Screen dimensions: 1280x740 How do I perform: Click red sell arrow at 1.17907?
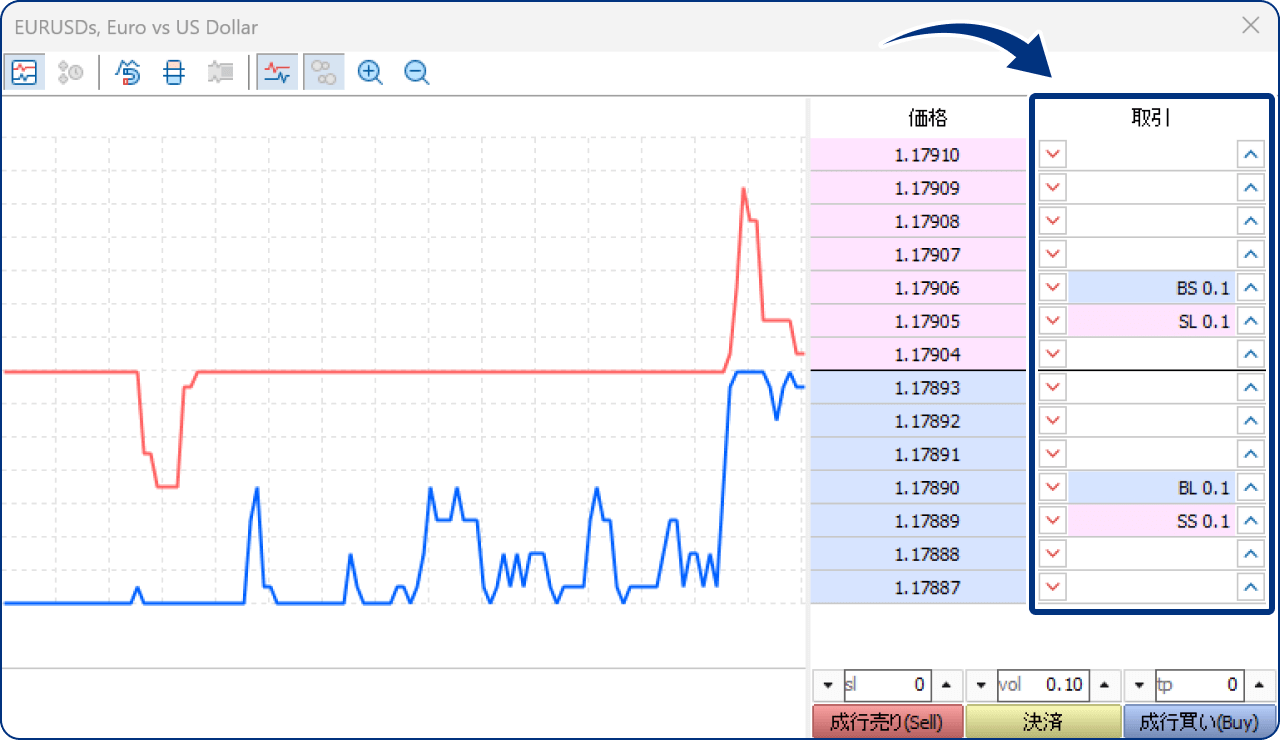click(x=1053, y=255)
